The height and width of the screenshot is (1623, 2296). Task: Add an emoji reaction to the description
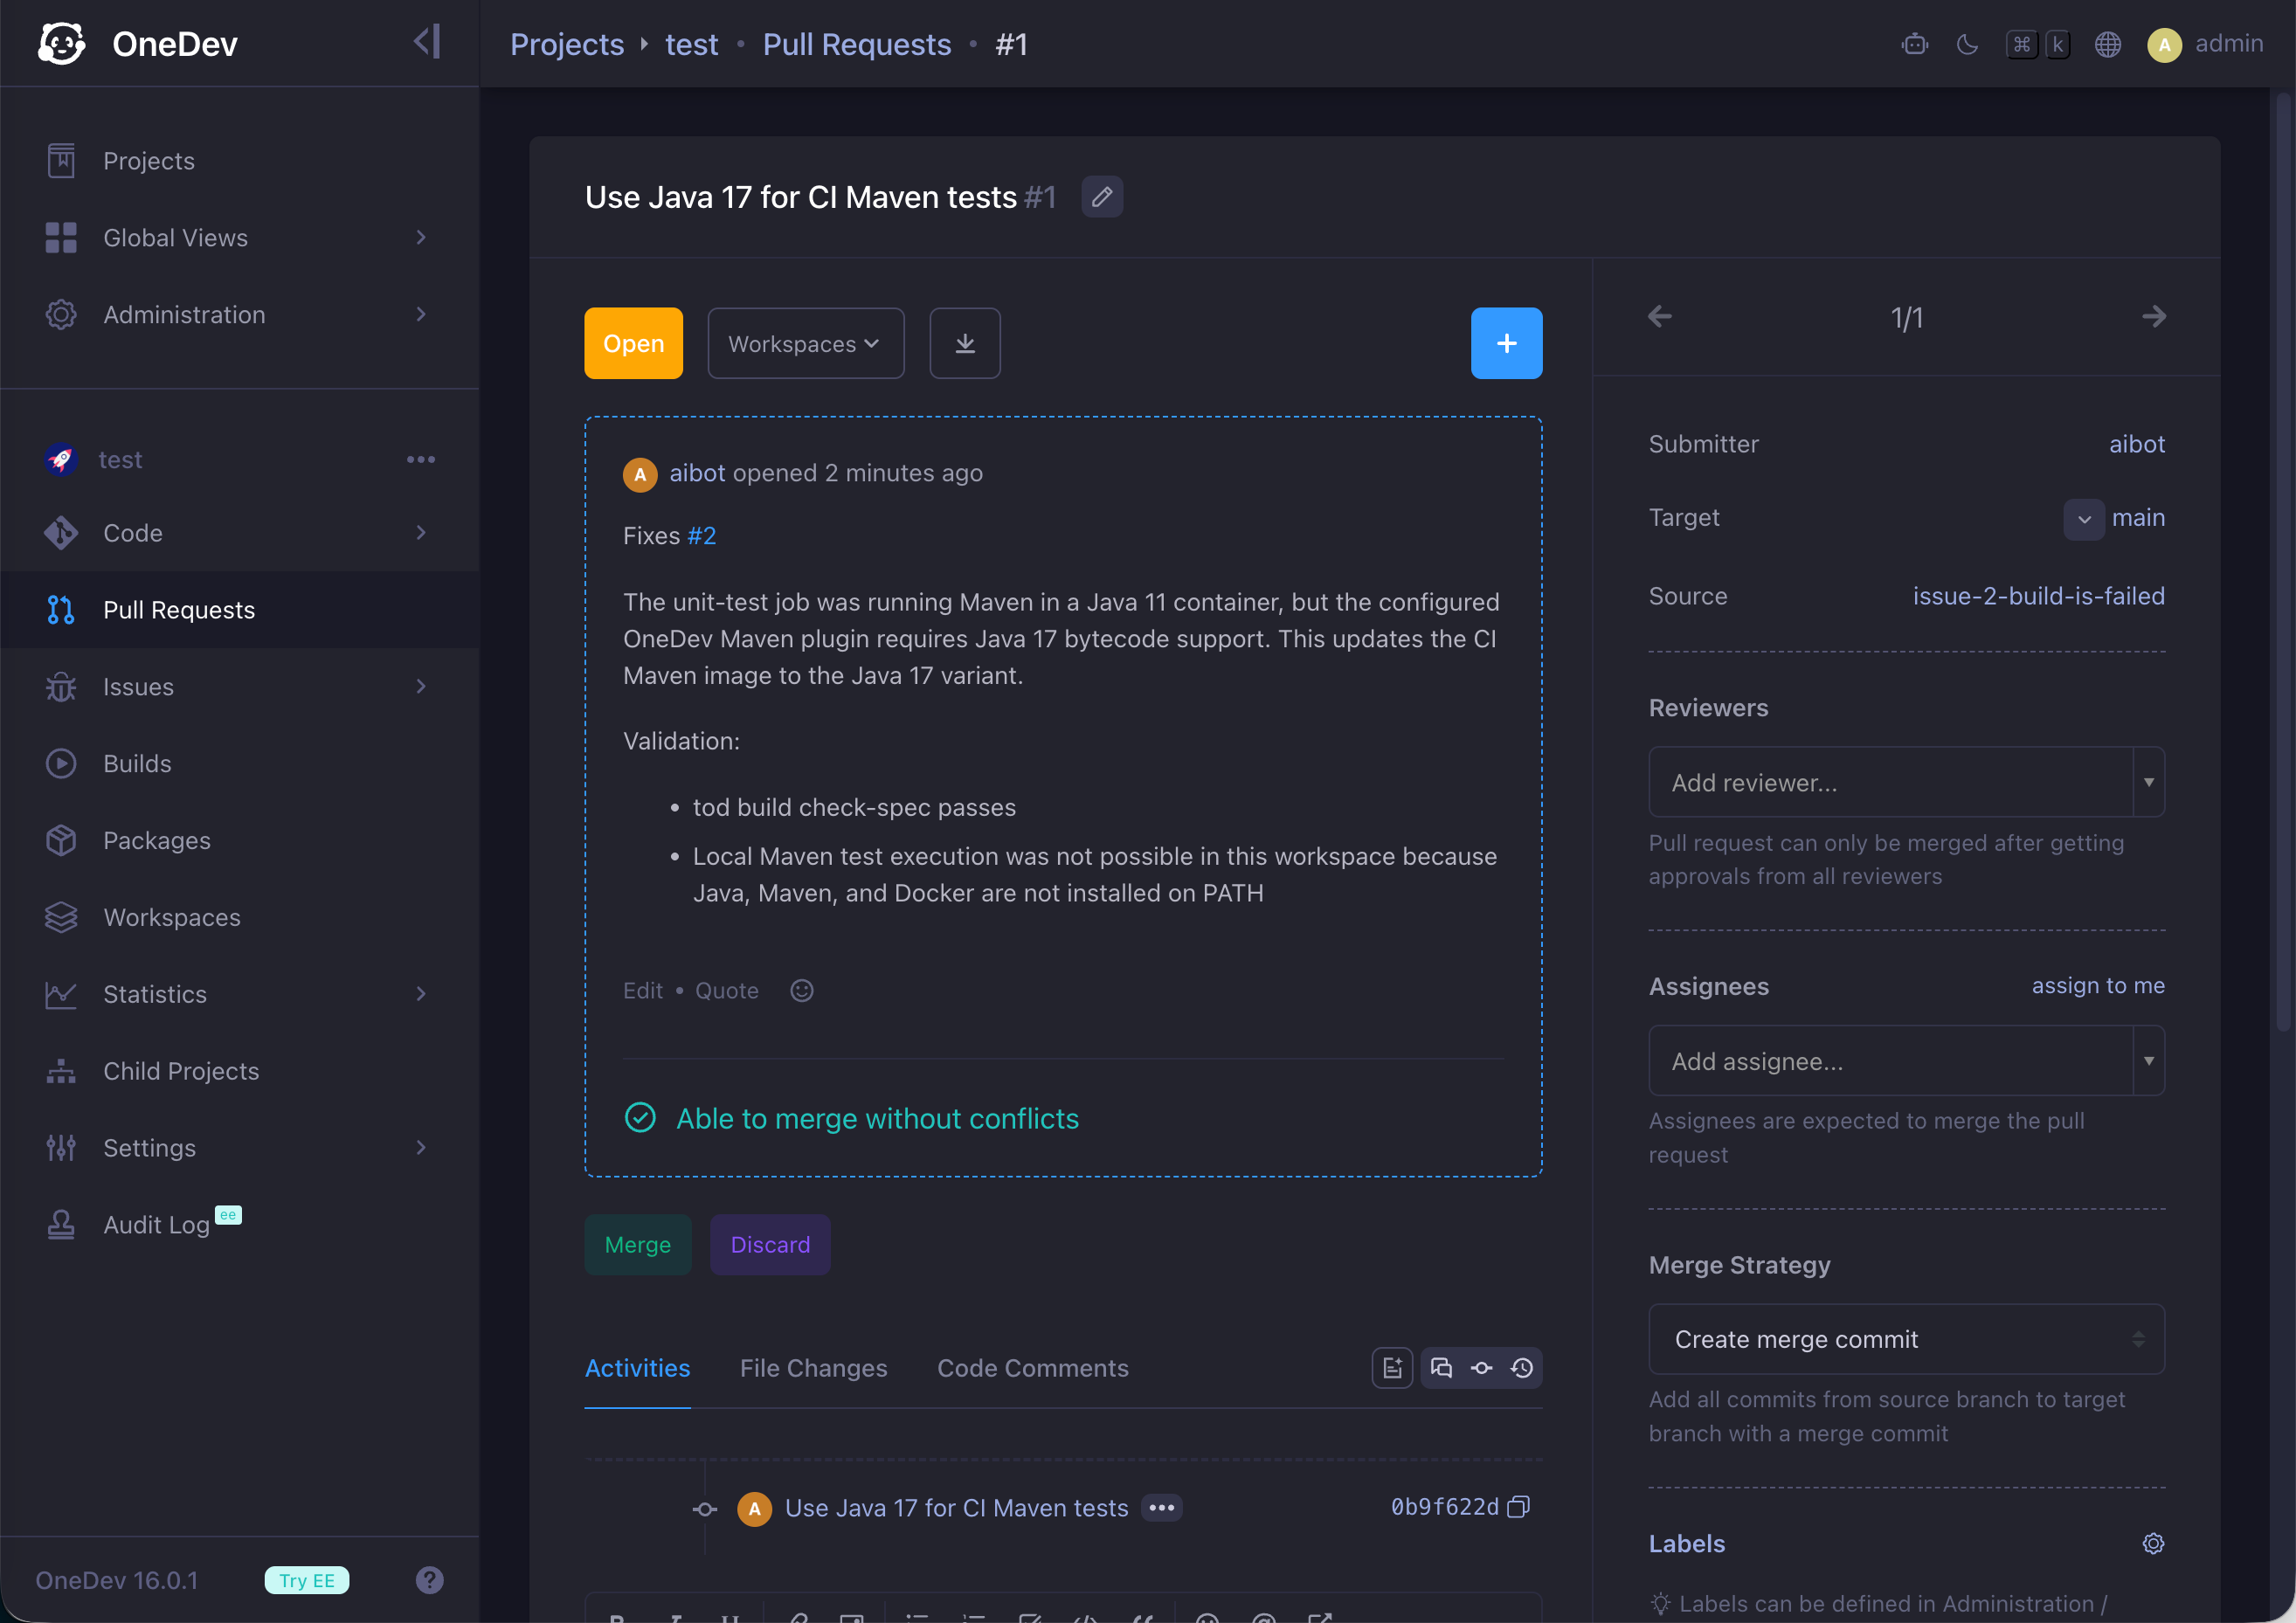click(x=802, y=990)
